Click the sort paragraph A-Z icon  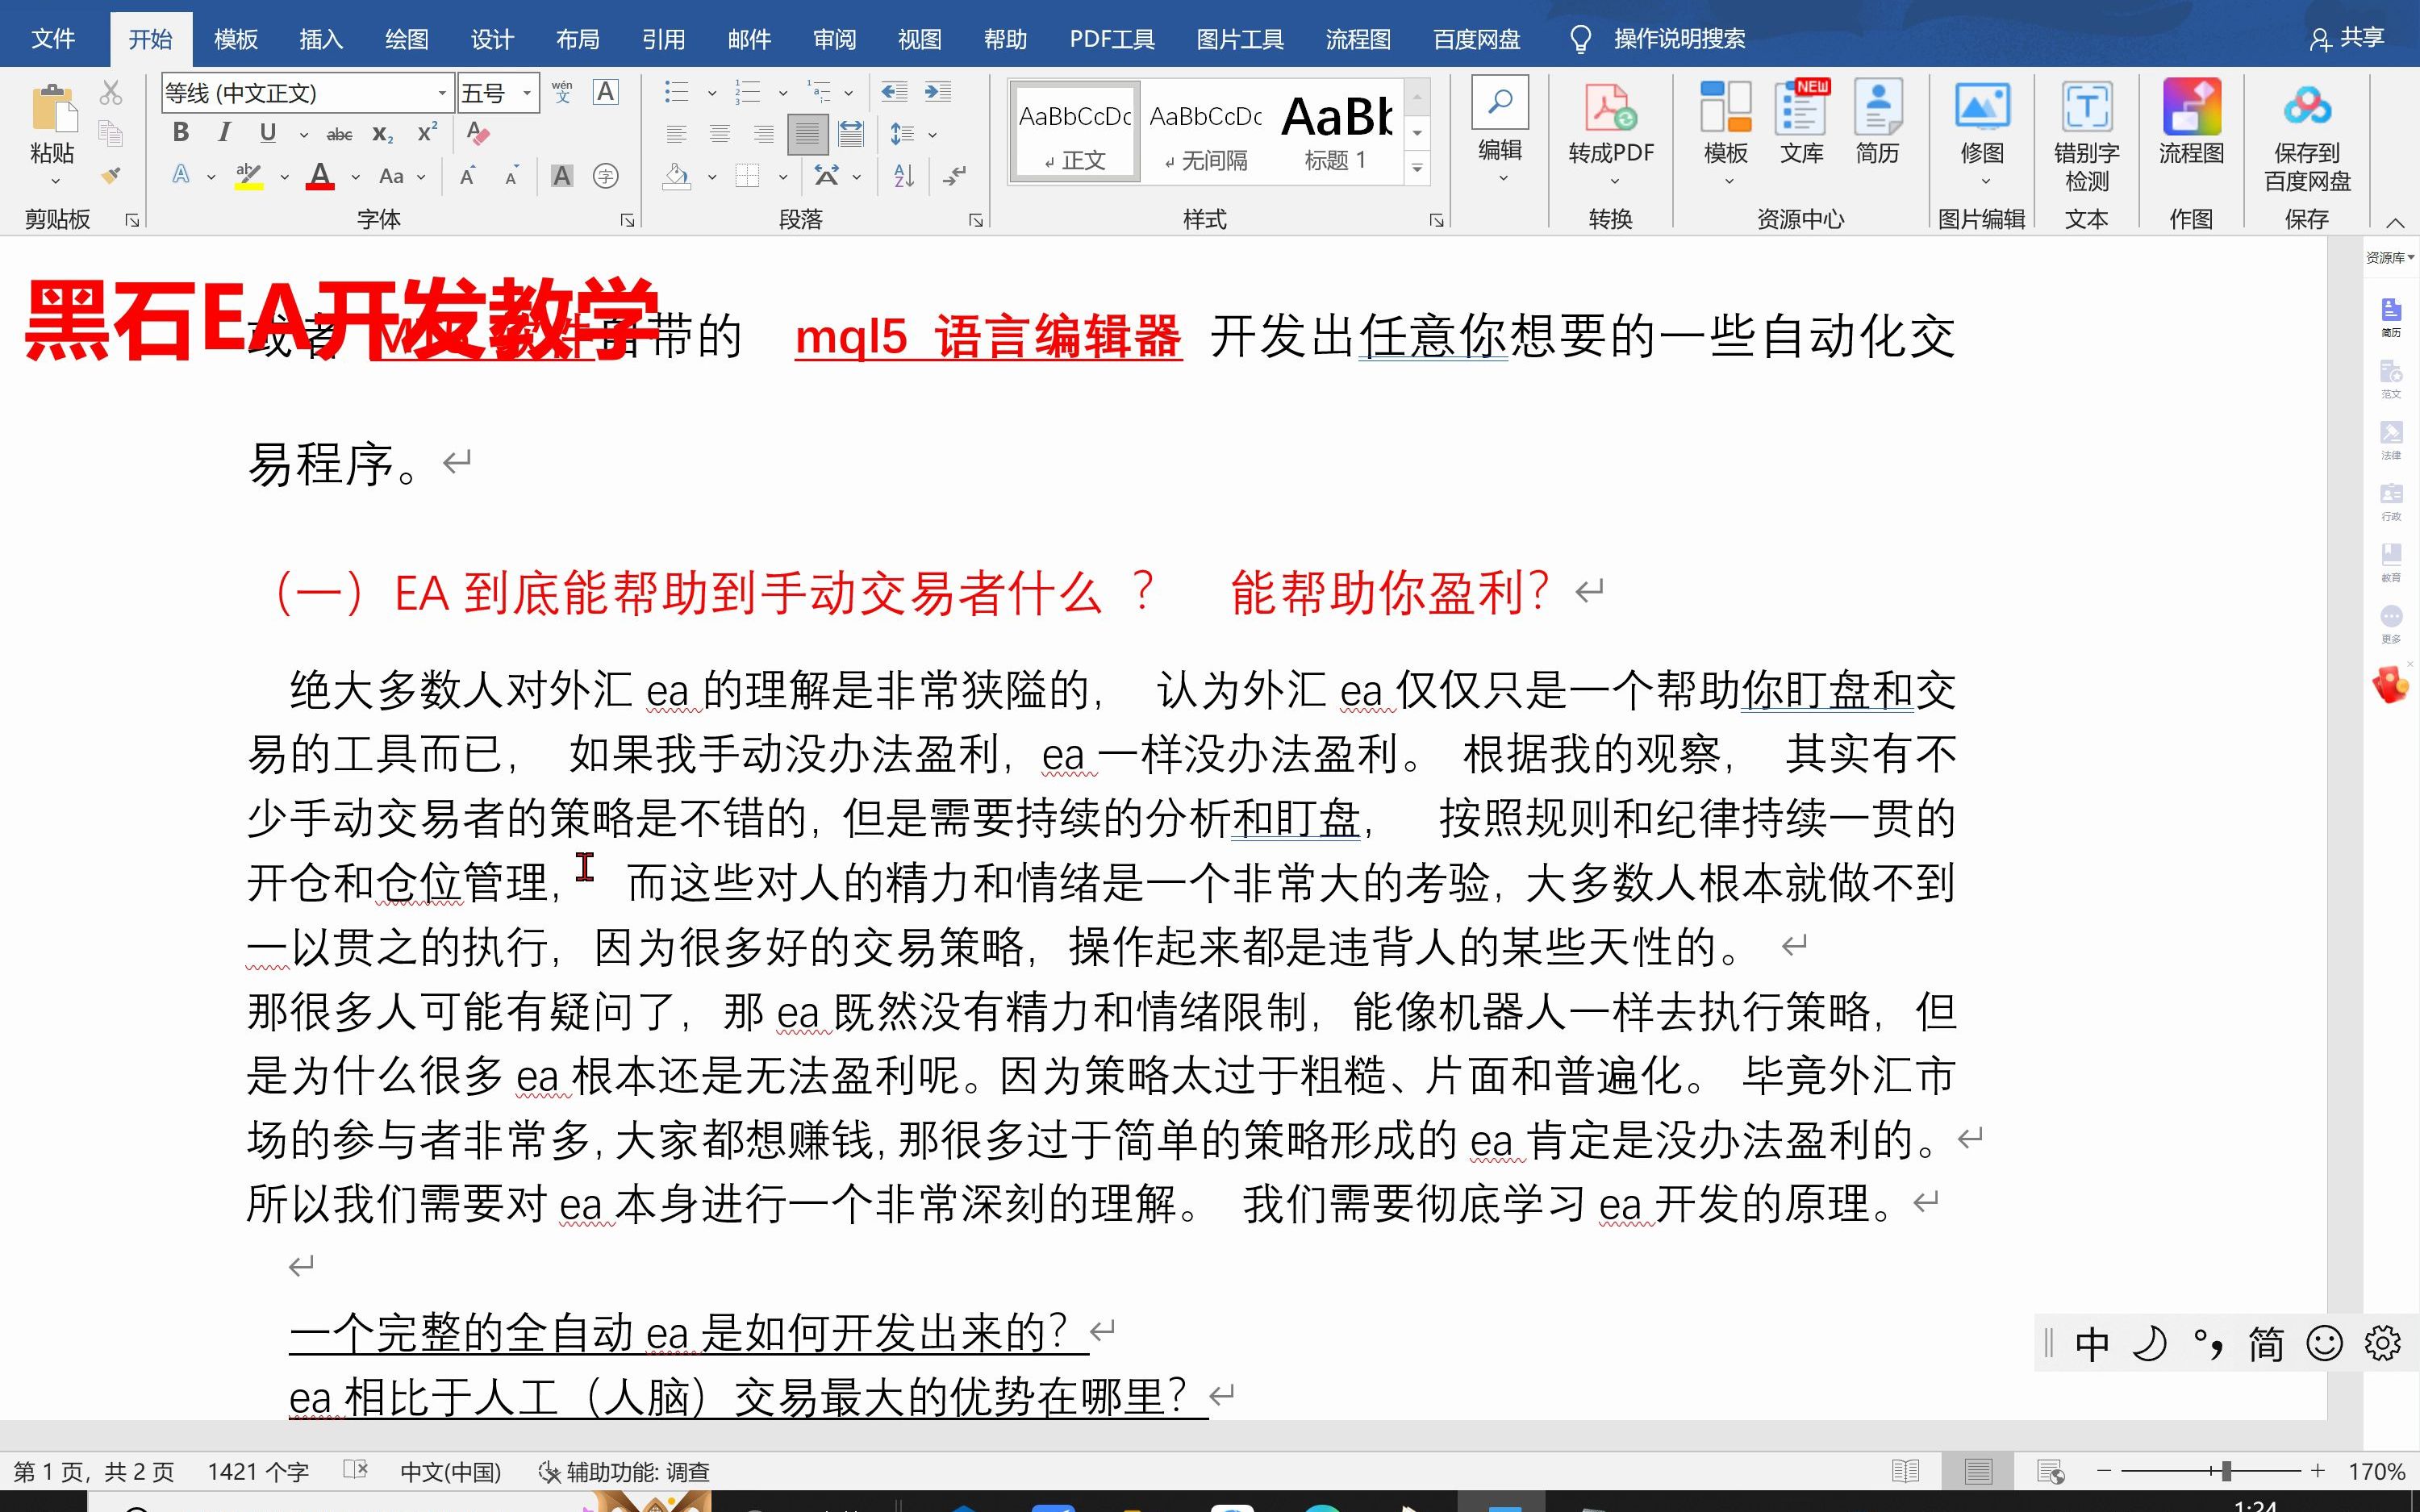point(904,177)
